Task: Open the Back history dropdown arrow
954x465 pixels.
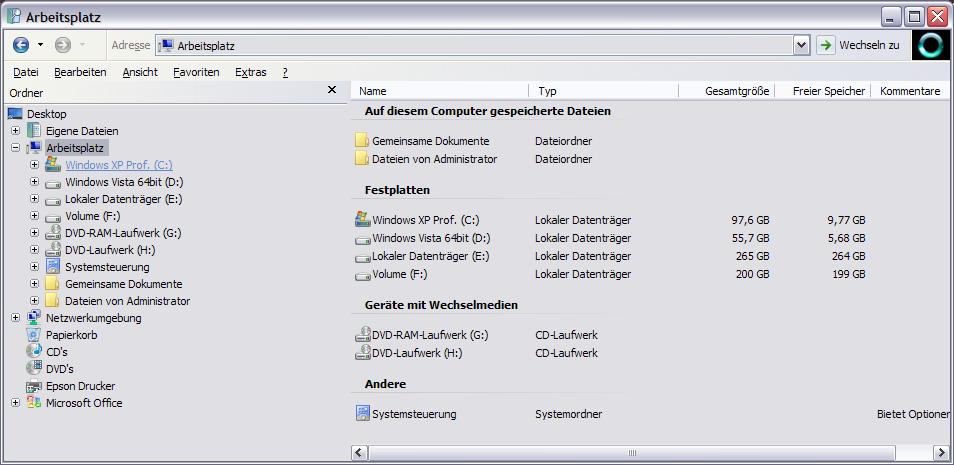Action: coord(40,45)
